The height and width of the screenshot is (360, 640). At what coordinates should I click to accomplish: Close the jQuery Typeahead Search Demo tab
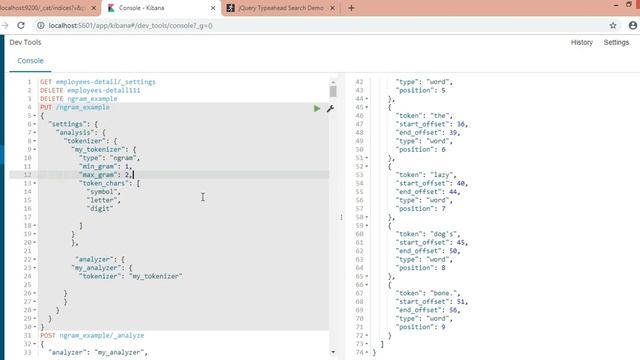(x=332, y=8)
